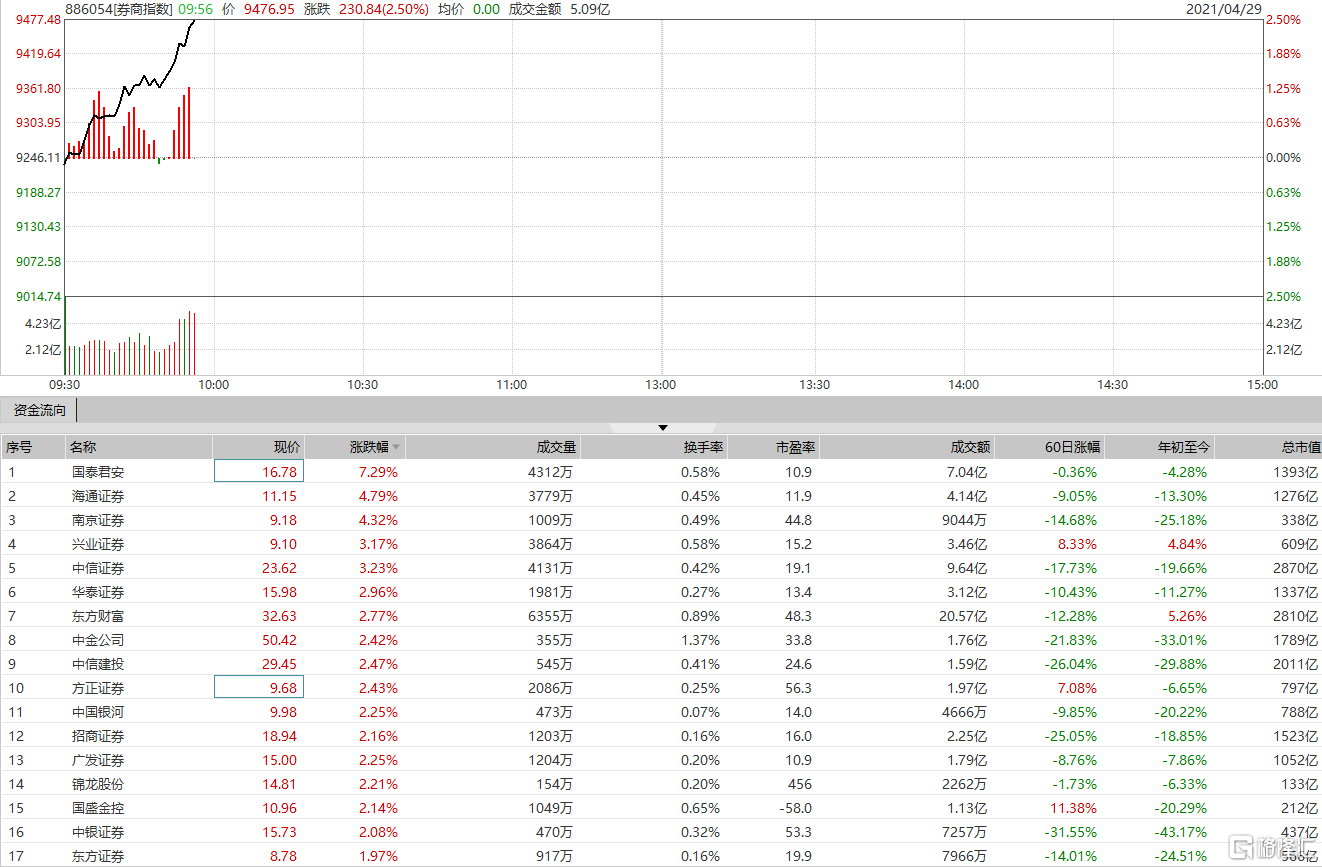Click the highlighted price cell 9.68
Viewport: 1322px width, 867px height.
pos(259,688)
